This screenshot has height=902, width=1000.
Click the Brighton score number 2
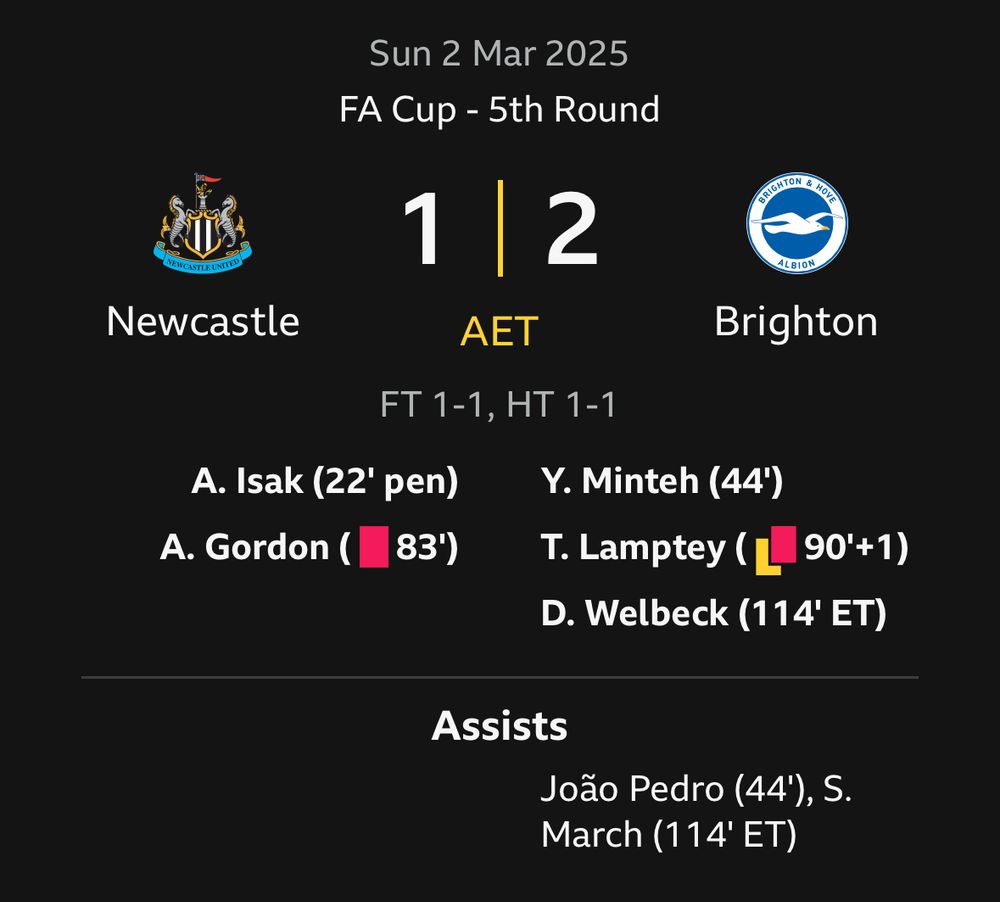click(572, 232)
